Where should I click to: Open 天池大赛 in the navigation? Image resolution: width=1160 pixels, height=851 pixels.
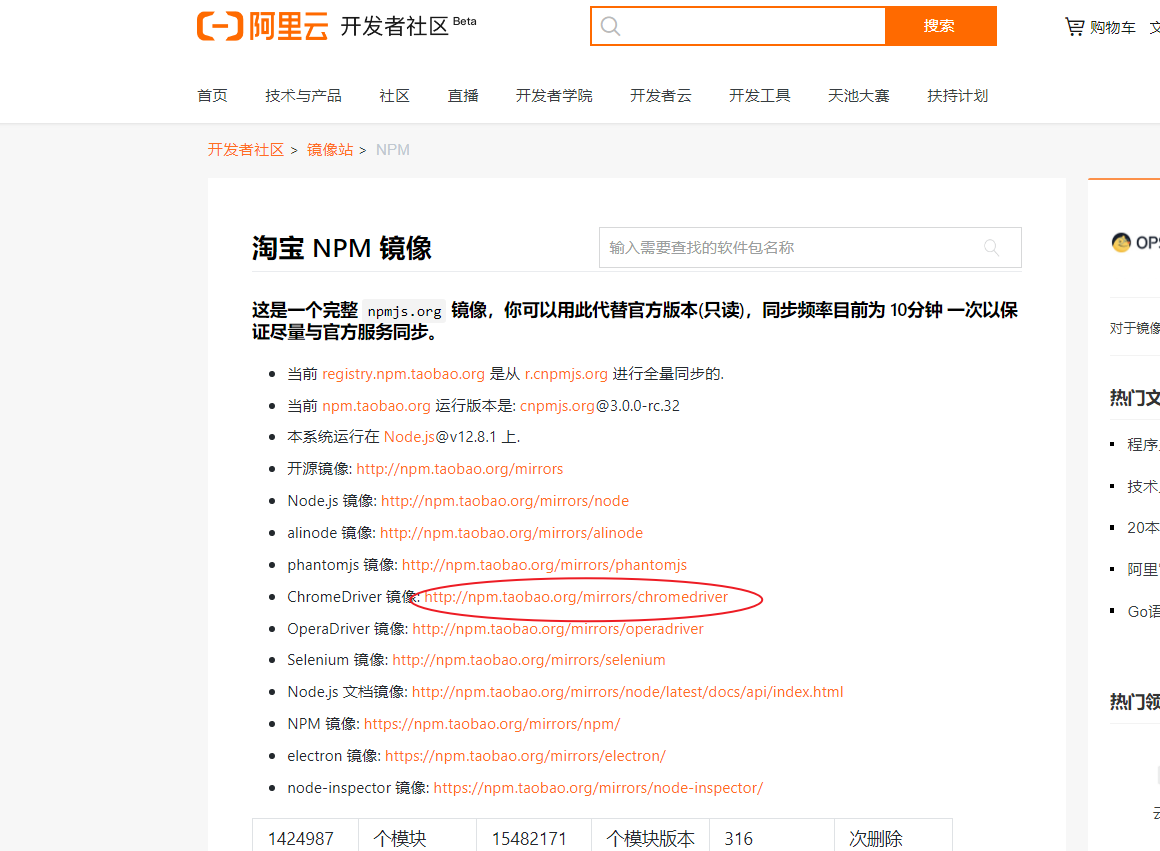[859, 95]
